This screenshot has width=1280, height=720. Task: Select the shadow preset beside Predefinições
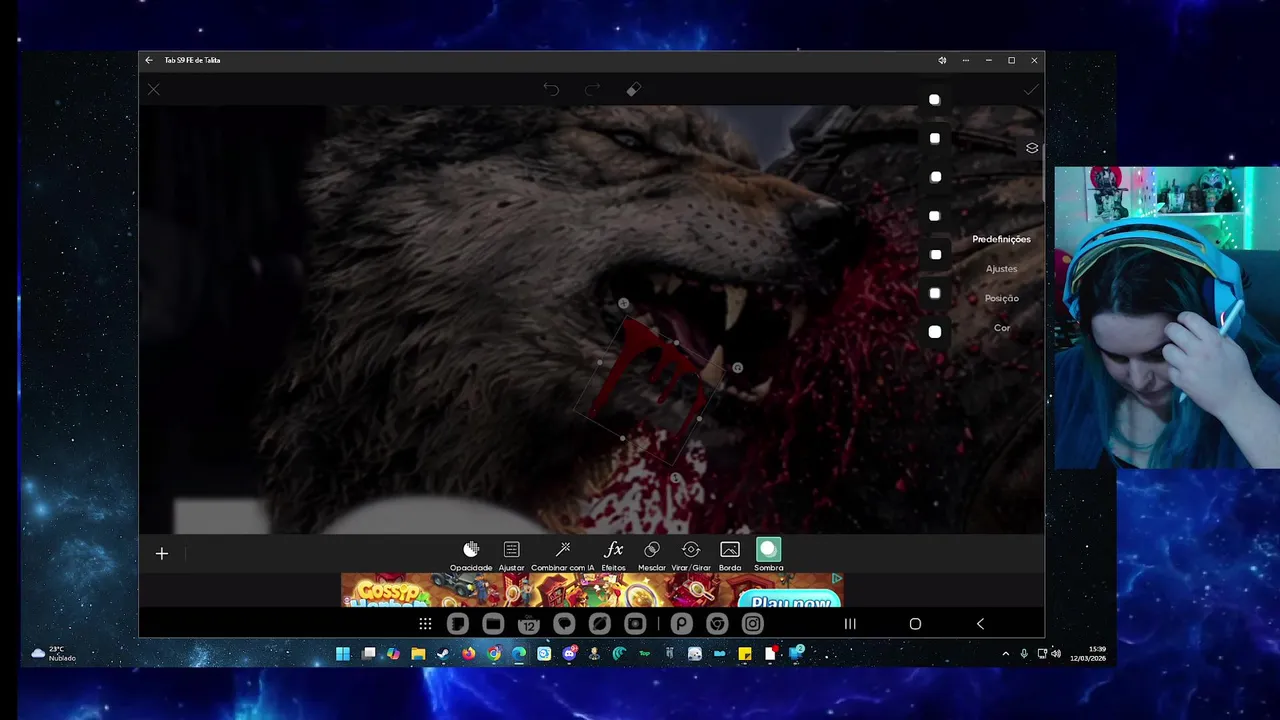pyautogui.click(x=935, y=254)
